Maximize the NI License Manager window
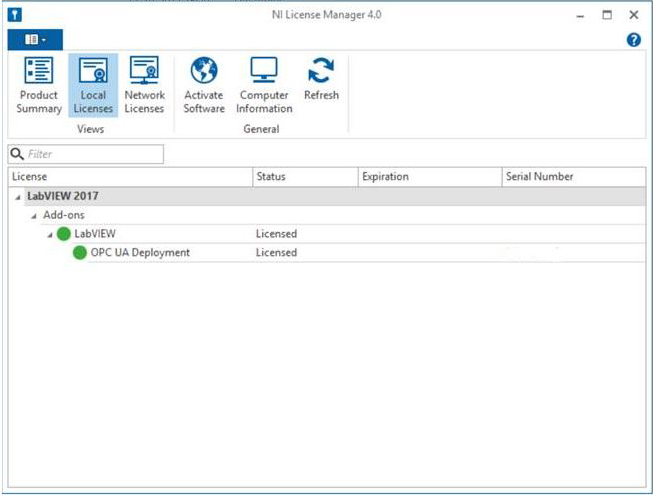 point(607,15)
